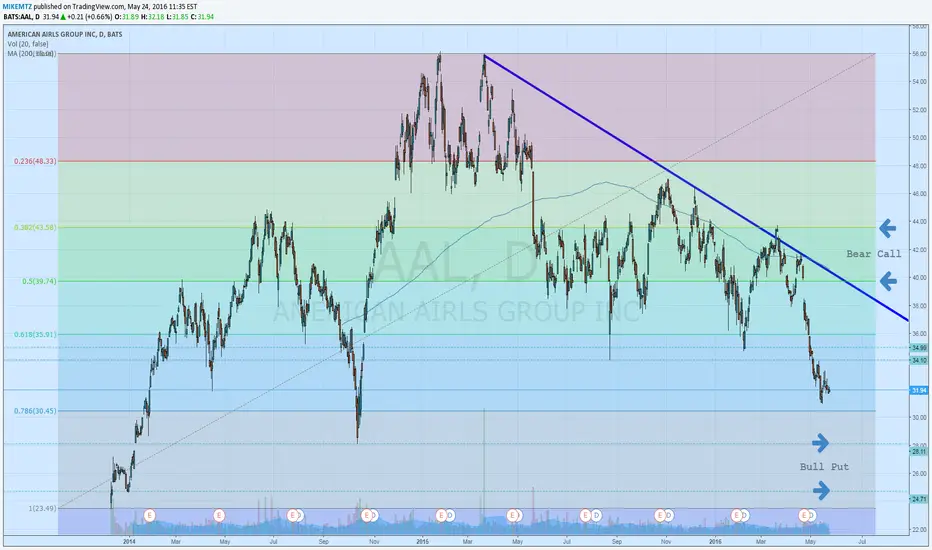Image resolution: width=932 pixels, height=550 pixels.
Task: Open the earnings E marker after July 2015
Action: (x=586, y=516)
